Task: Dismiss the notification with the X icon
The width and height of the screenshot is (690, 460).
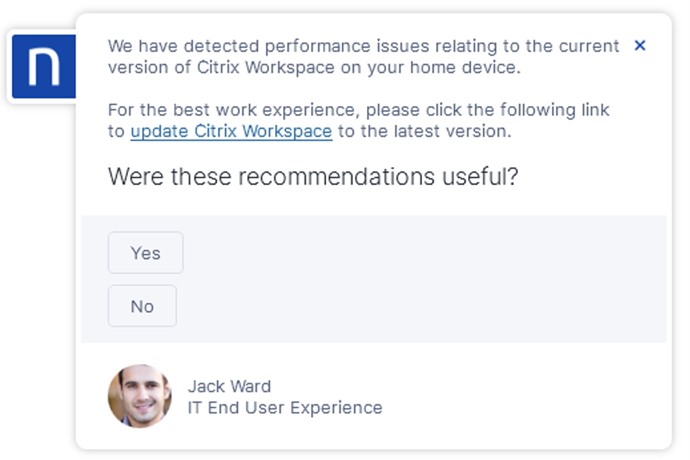Action: (x=640, y=46)
